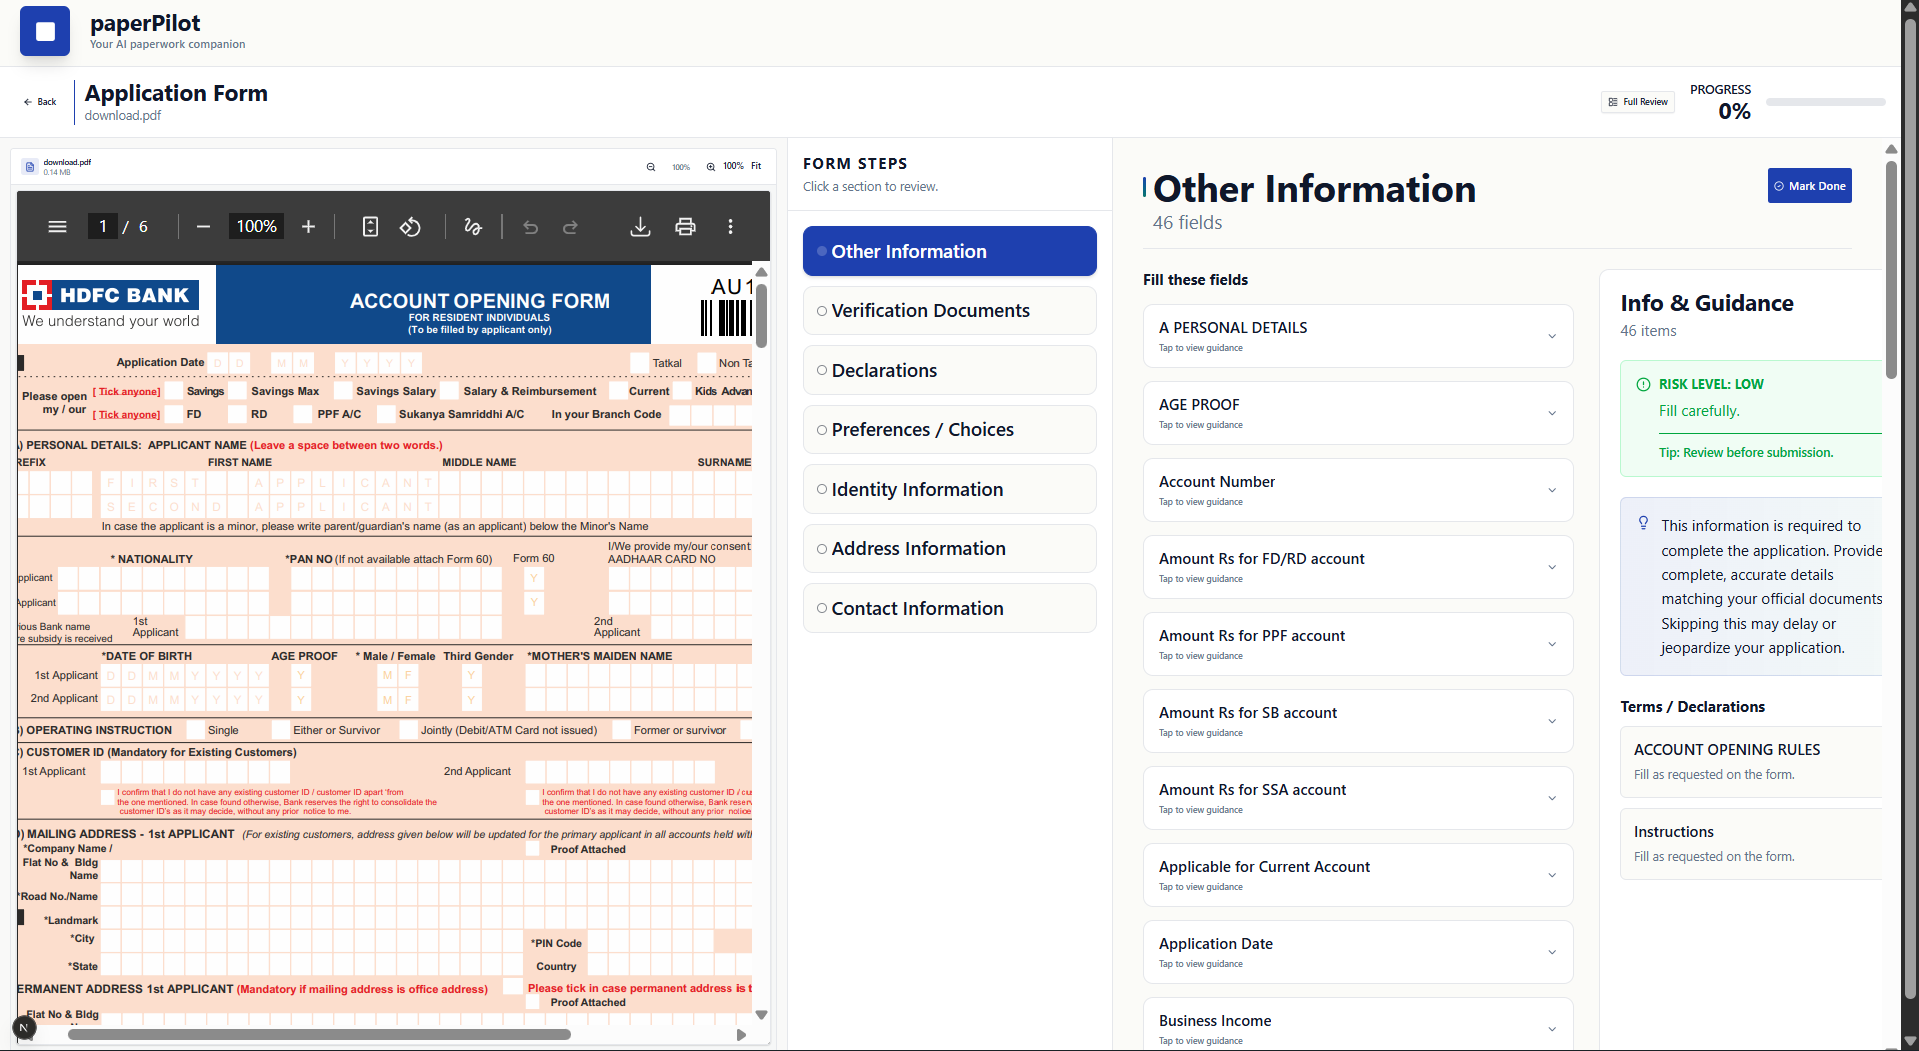The height and width of the screenshot is (1051, 1919).
Task: Open the Full Review view
Action: point(1638,102)
